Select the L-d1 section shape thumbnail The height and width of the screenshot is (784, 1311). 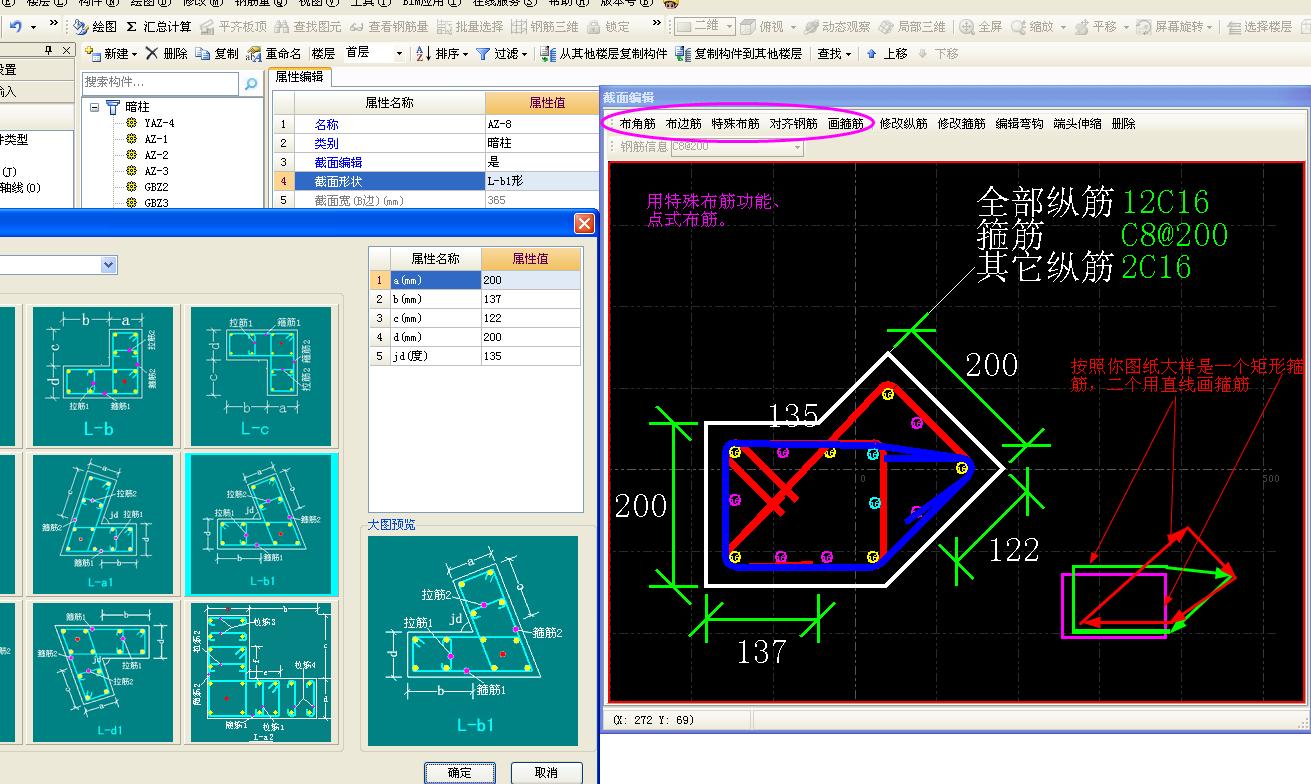click(x=103, y=672)
